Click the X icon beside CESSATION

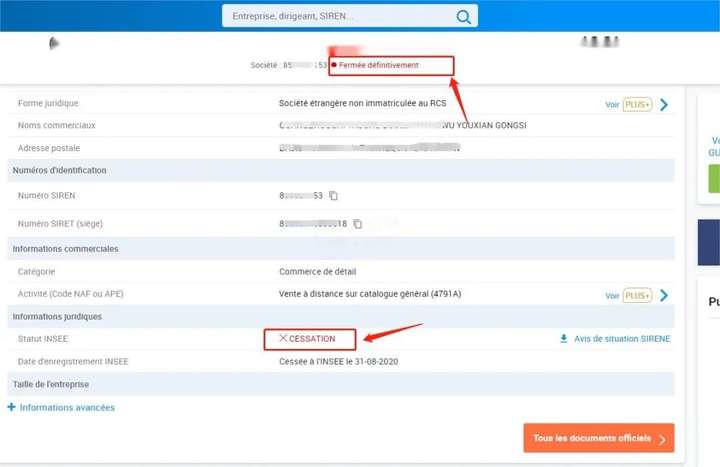pyautogui.click(x=283, y=338)
